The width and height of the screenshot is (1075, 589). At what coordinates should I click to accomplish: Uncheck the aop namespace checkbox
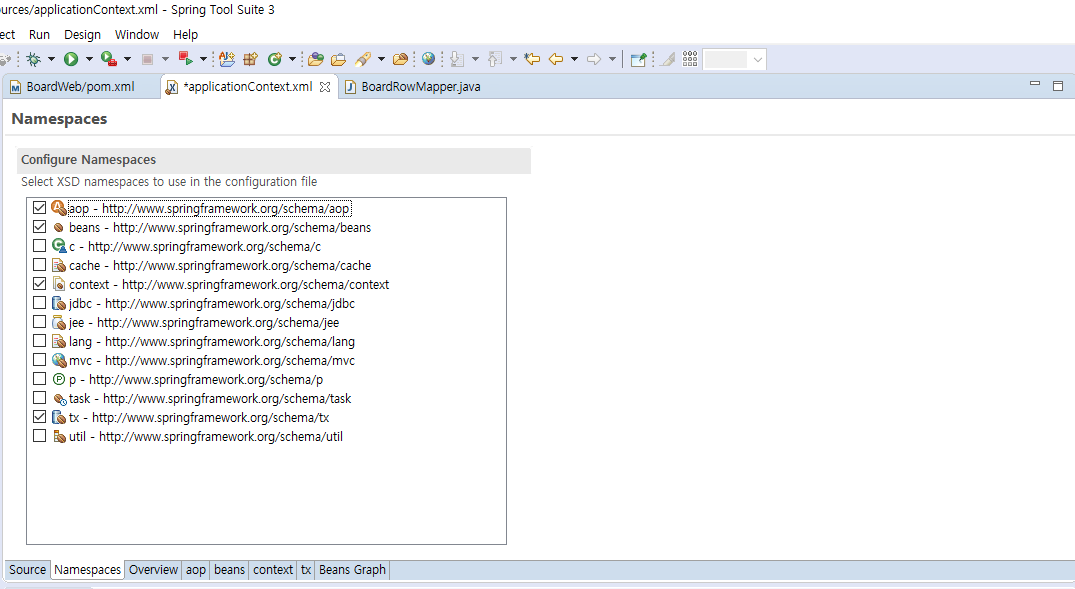point(40,208)
